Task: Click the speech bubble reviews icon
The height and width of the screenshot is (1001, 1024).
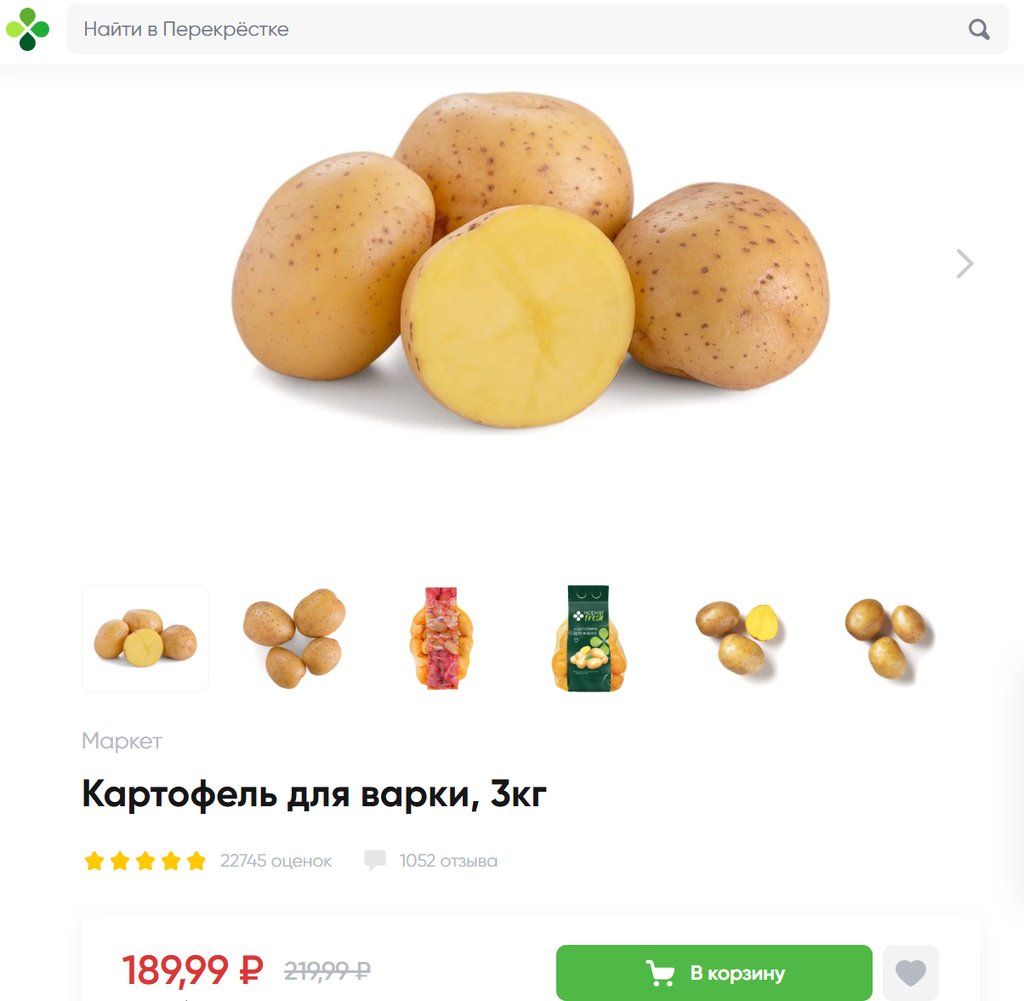Action: (375, 860)
